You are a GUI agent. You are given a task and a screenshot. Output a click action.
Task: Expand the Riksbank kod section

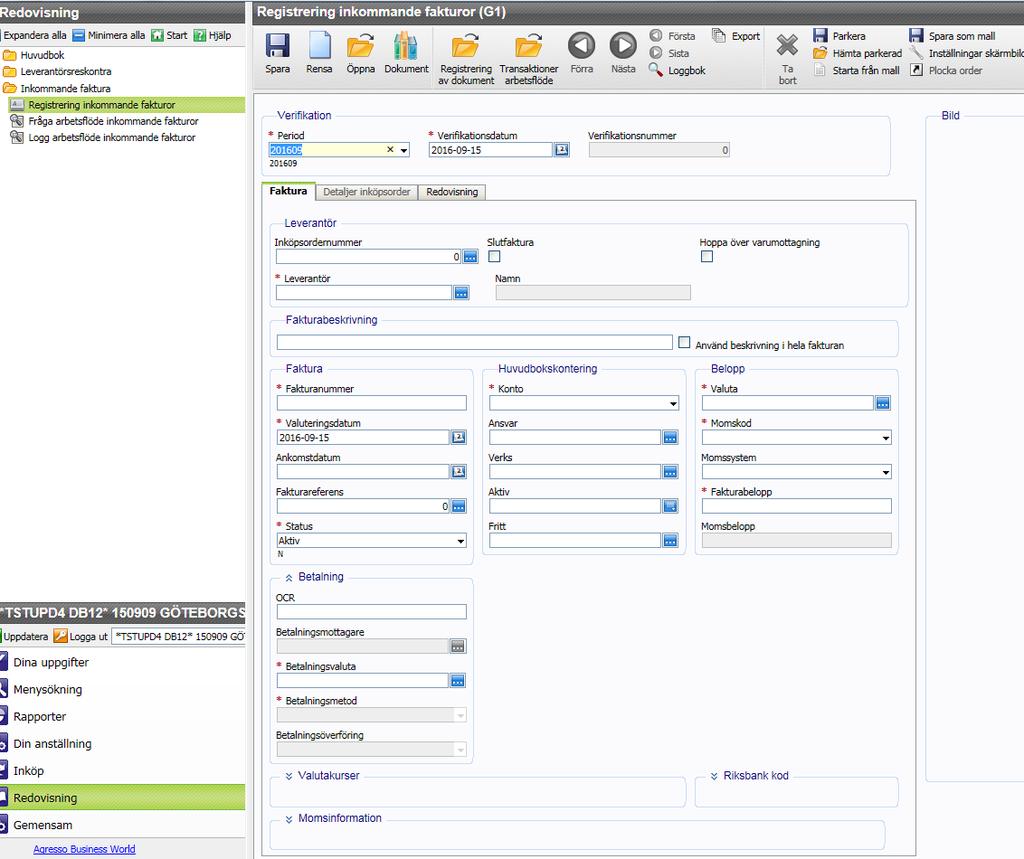point(714,776)
